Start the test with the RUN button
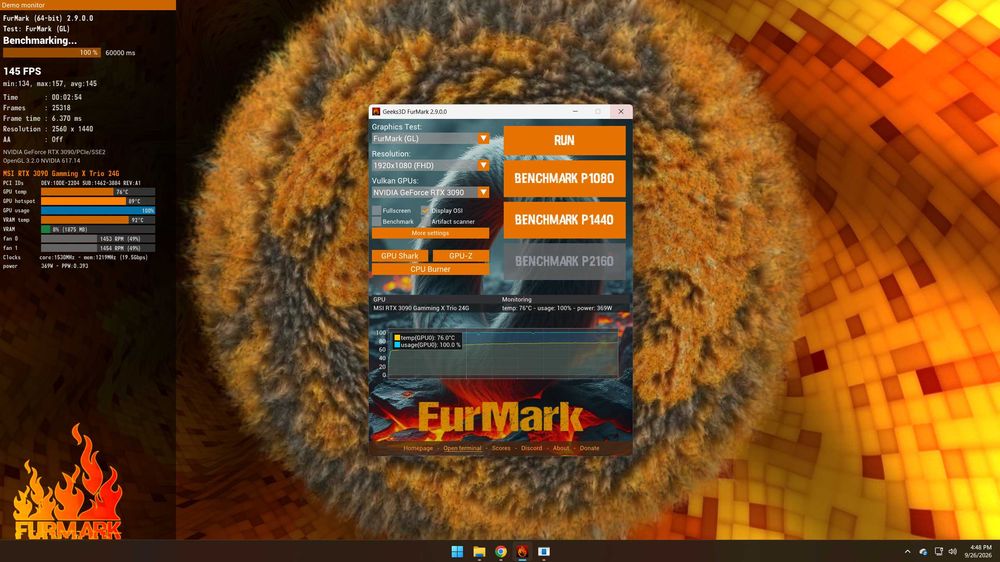The width and height of the screenshot is (1000, 562). tap(564, 140)
